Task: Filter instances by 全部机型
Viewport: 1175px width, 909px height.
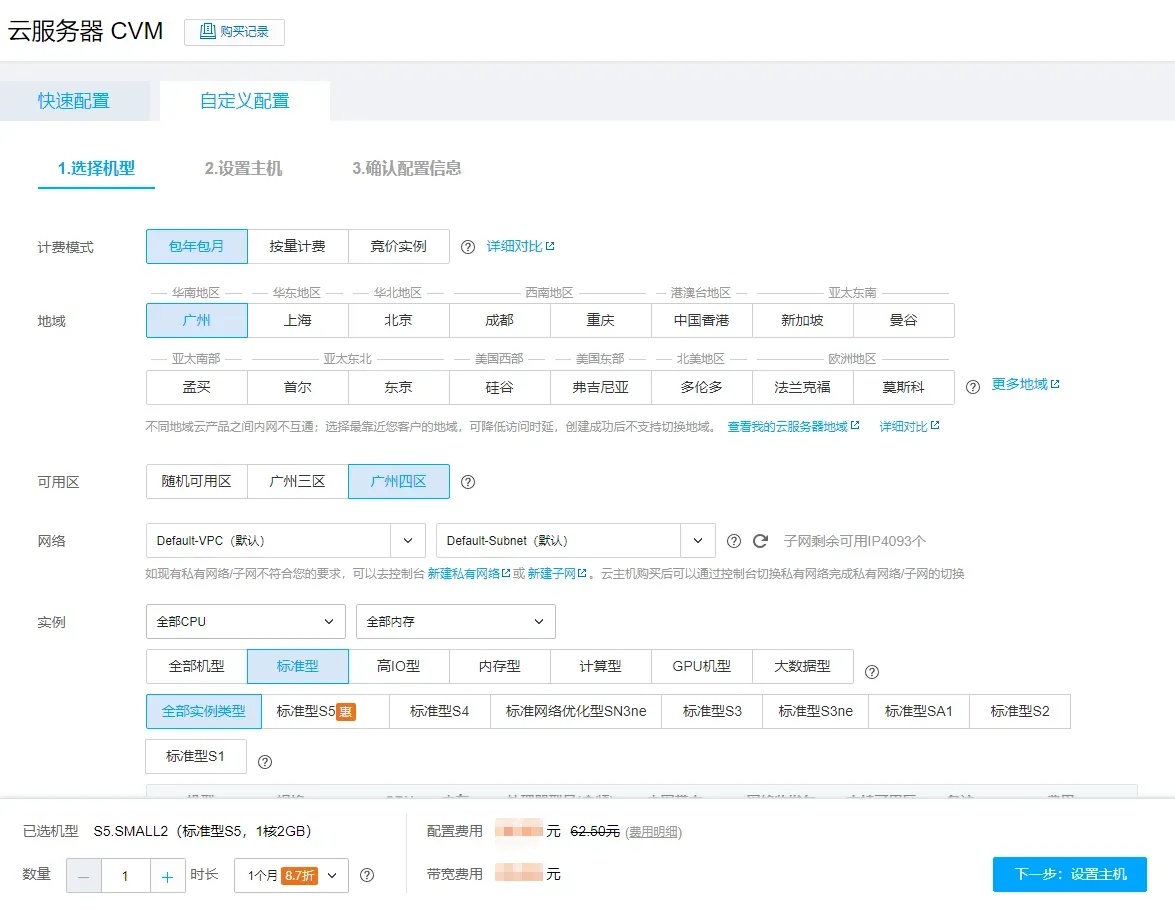Action: (196, 667)
